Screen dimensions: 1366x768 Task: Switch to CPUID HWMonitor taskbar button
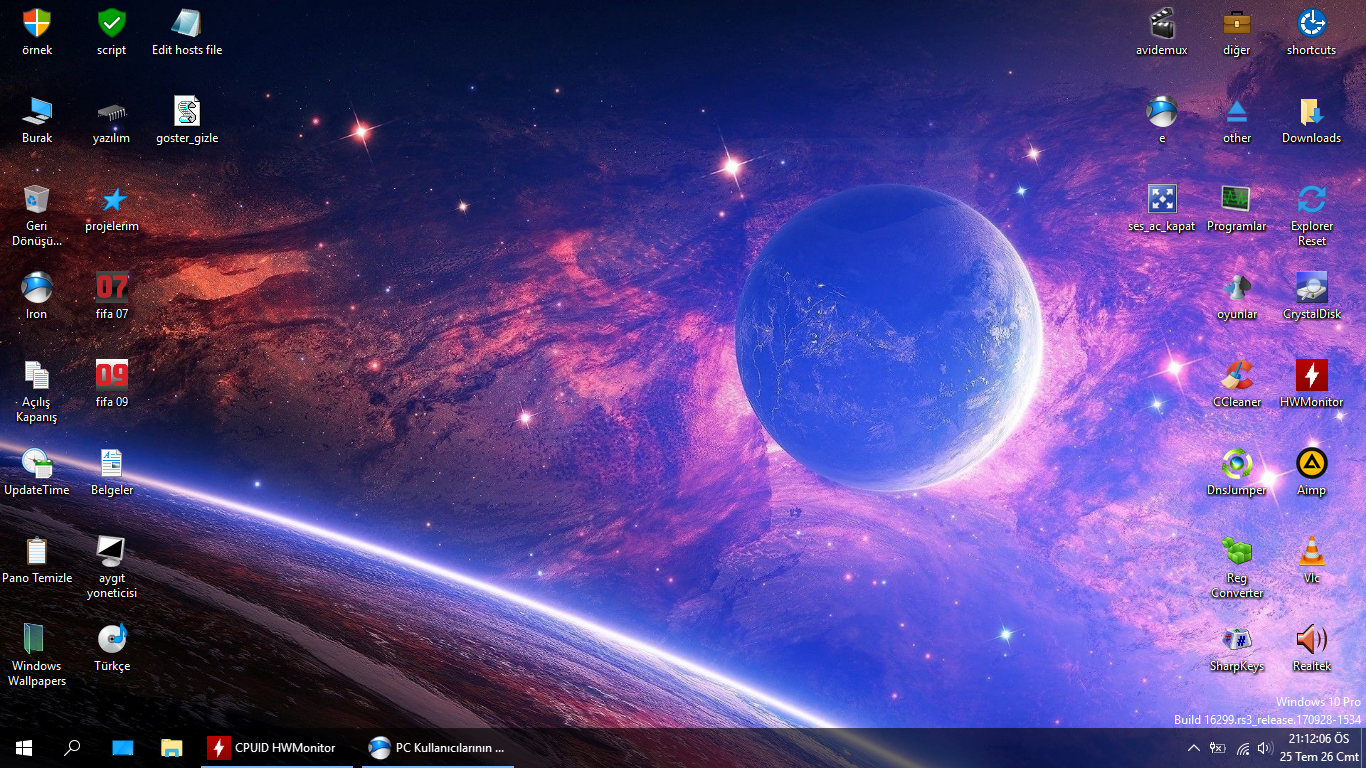[x=277, y=748]
